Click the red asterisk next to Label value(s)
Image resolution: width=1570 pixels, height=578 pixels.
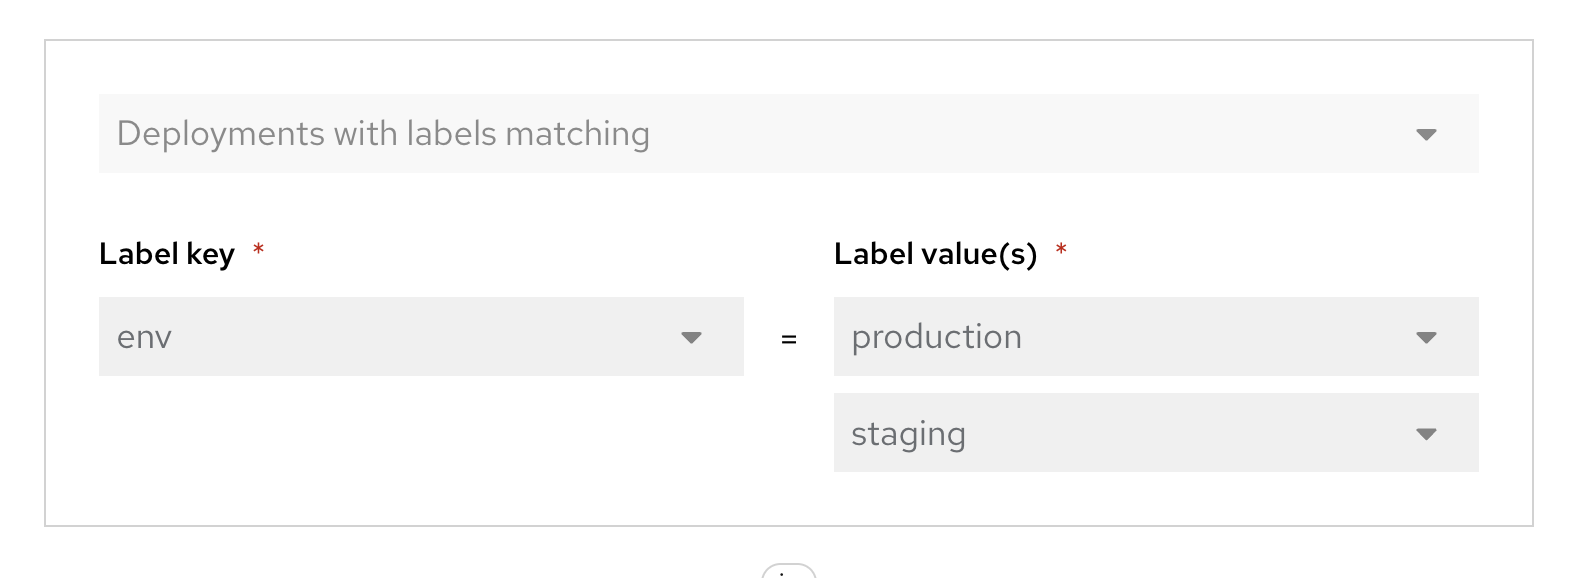(x=1061, y=249)
